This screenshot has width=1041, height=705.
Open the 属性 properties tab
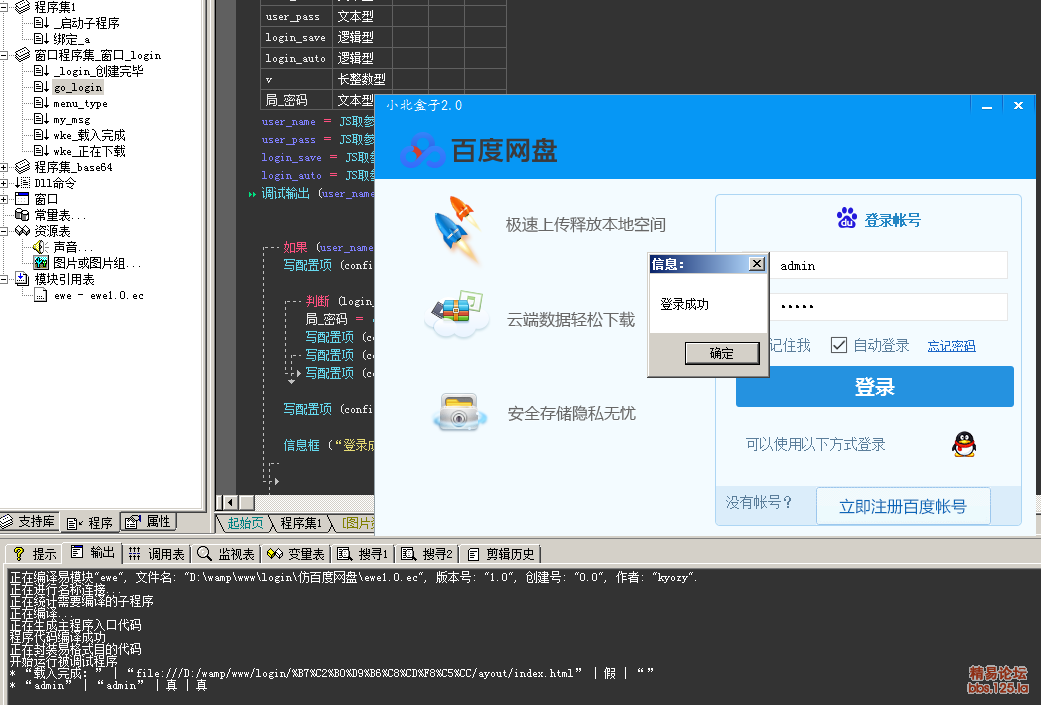pos(149,522)
